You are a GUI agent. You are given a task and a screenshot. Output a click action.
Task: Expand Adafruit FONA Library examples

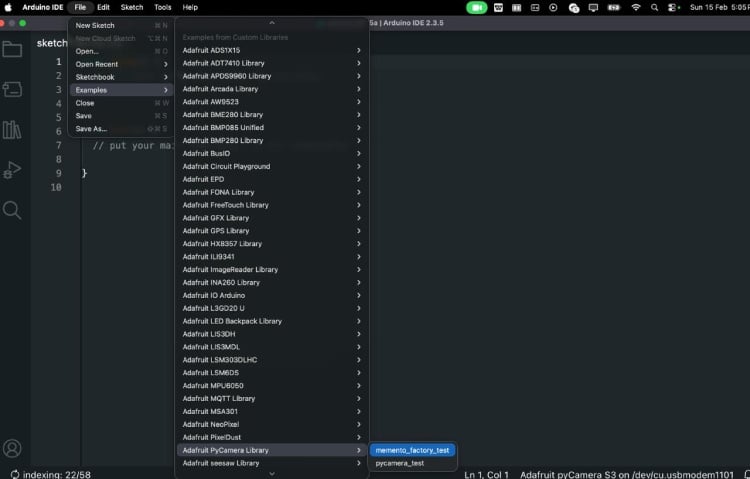[272, 192]
